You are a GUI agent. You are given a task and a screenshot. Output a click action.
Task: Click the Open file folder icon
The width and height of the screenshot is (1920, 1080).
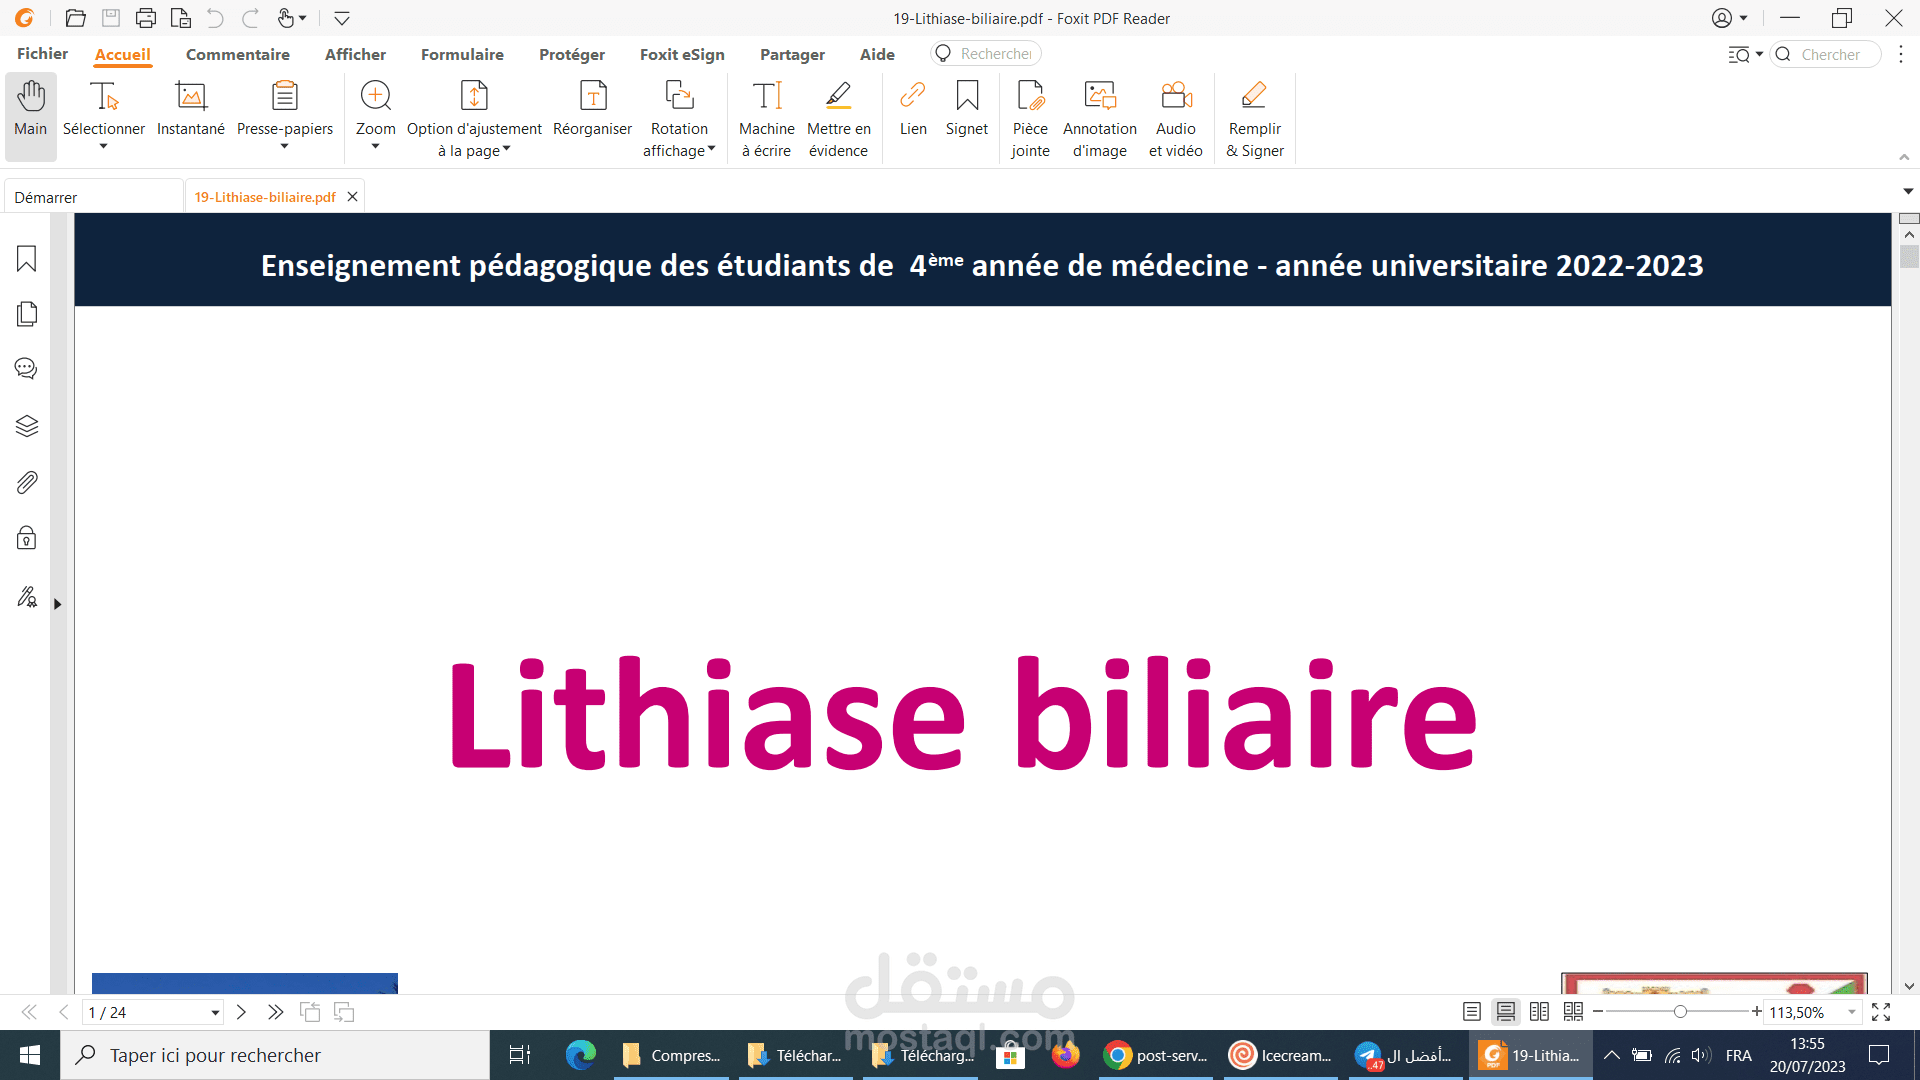75,18
